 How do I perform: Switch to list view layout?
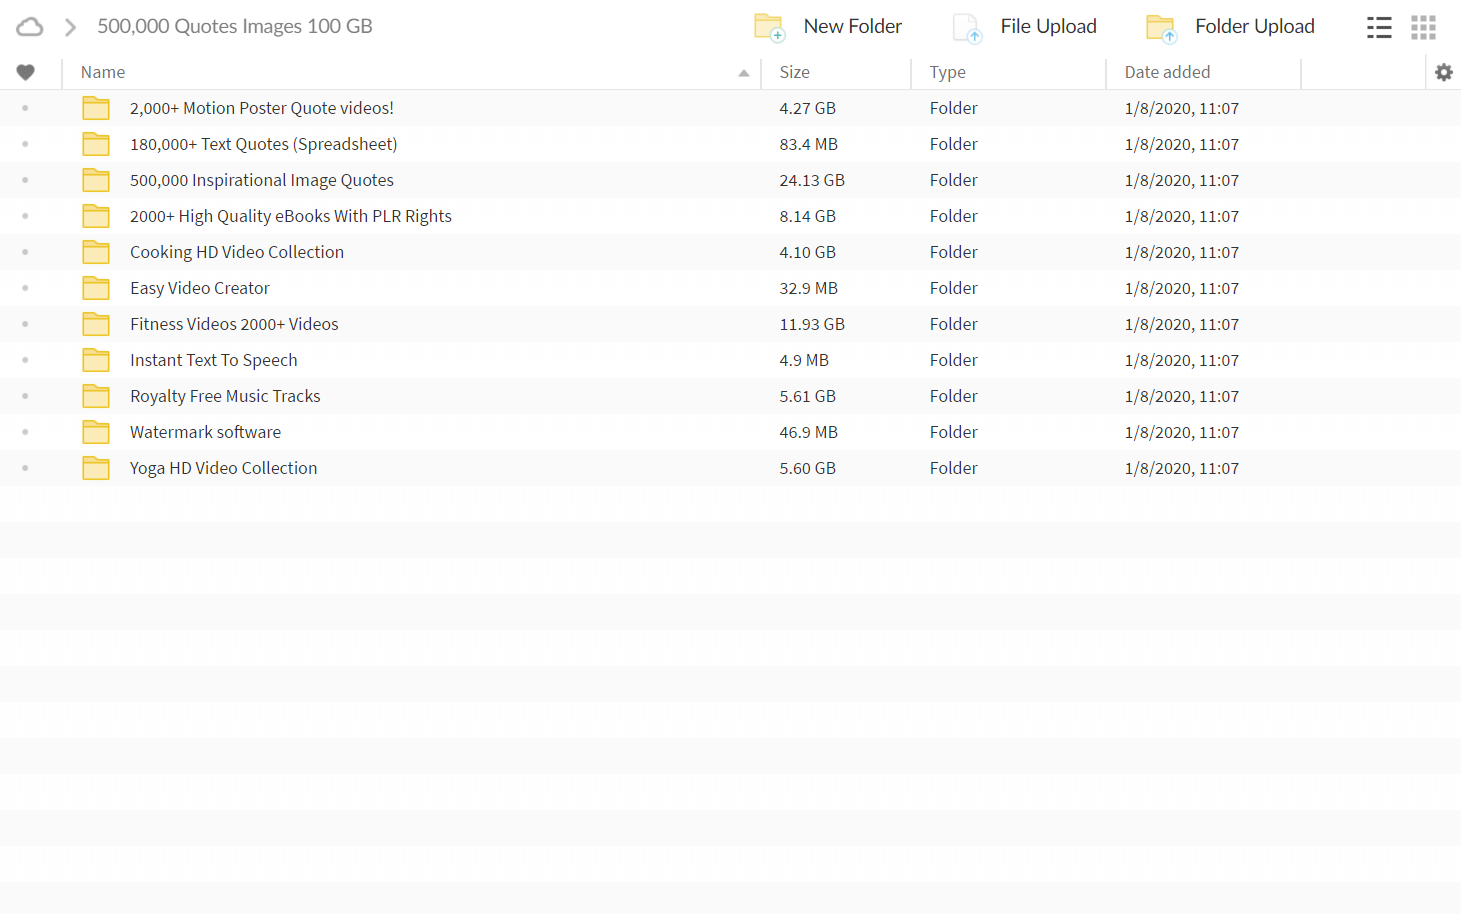click(x=1379, y=27)
